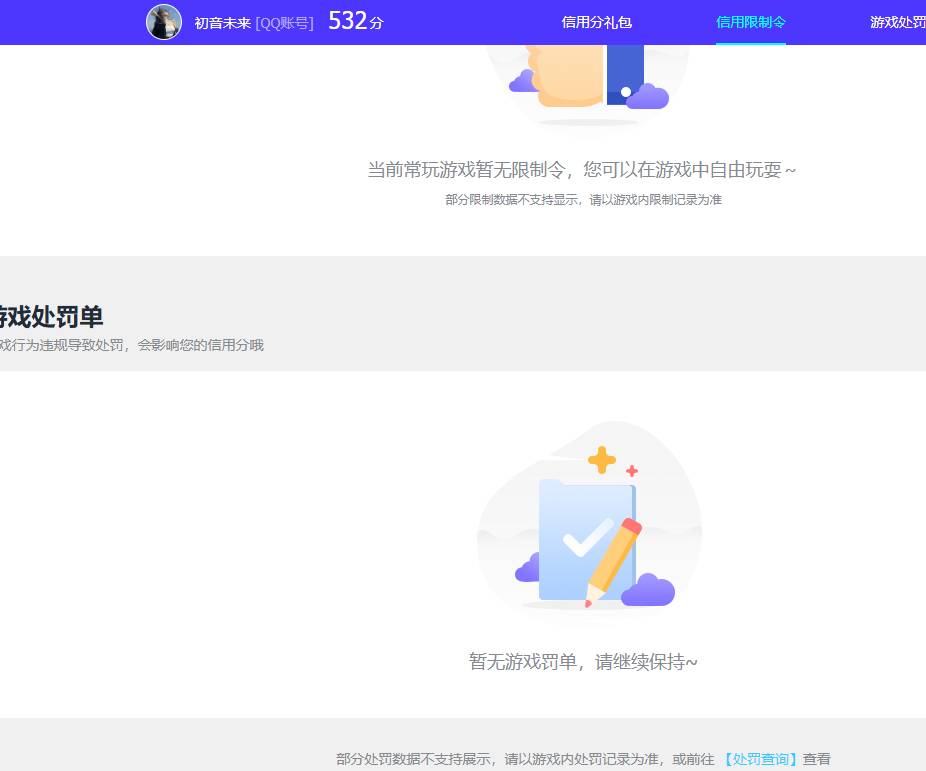Open the 【处罚查询】 link in the footer
Screen dimensions: 926x771
761,759
